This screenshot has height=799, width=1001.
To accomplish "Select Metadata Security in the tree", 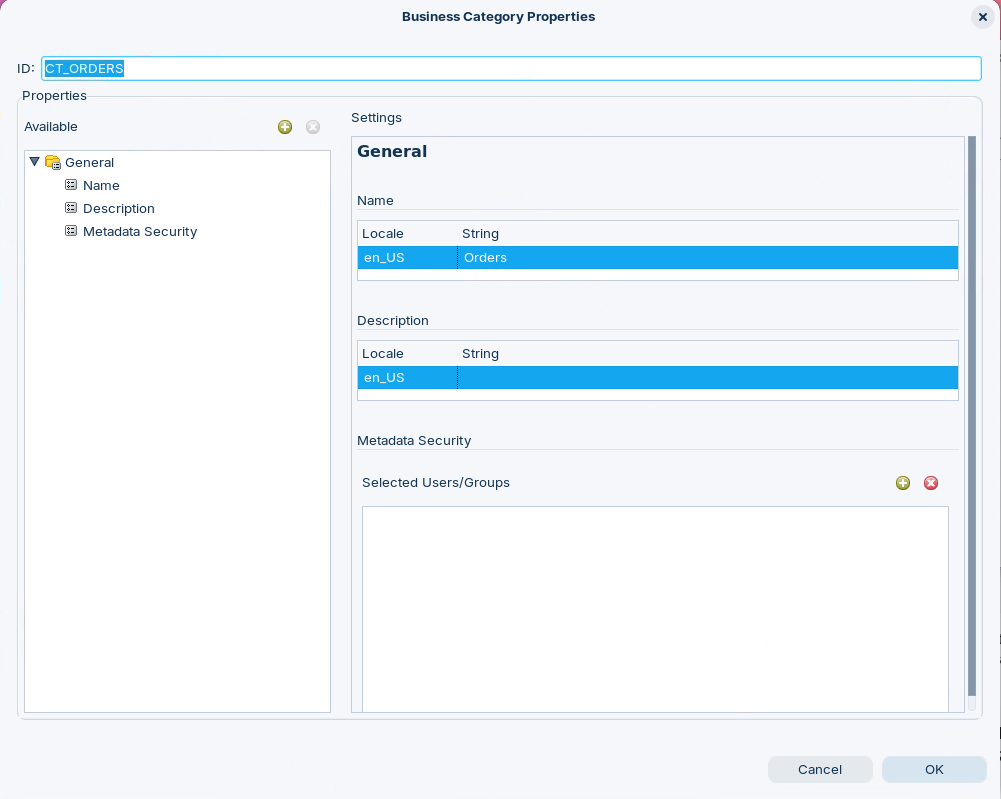I will point(140,231).
